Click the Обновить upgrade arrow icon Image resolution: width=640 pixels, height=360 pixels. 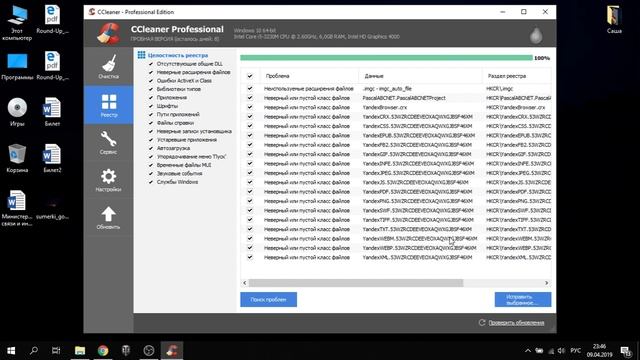coord(108,218)
